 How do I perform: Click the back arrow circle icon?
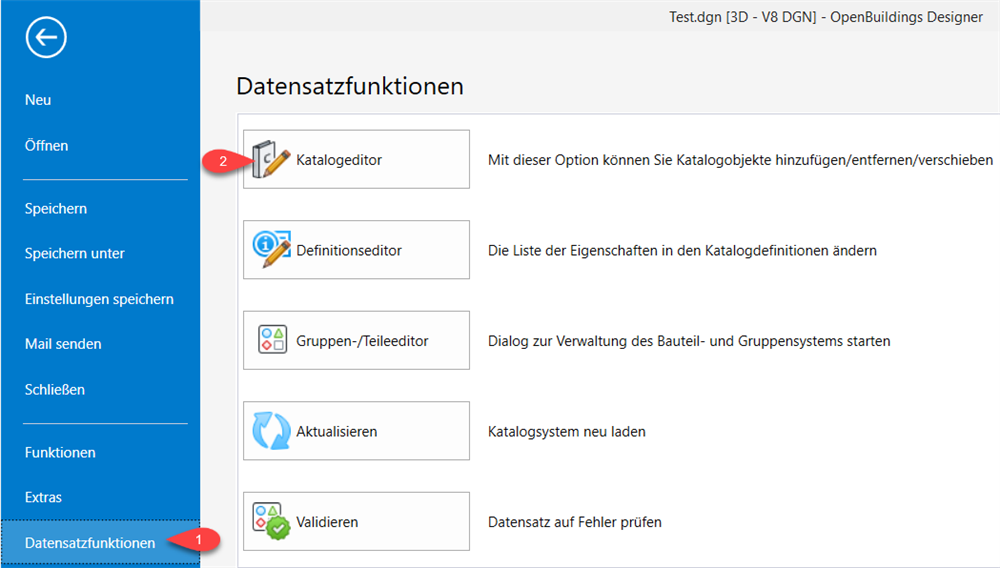[46, 38]
